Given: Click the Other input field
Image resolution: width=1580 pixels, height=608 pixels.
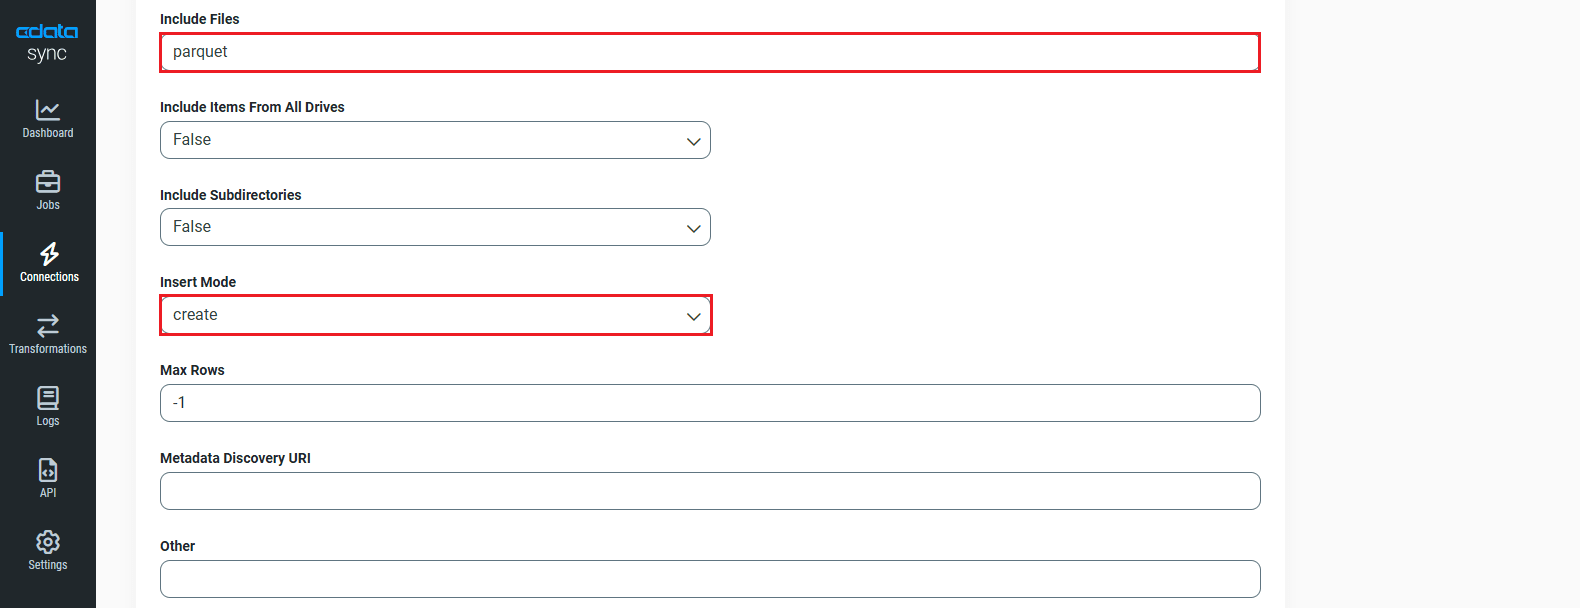Looking at the screenshot, I should pyautogui.click(x=709, y=579).
